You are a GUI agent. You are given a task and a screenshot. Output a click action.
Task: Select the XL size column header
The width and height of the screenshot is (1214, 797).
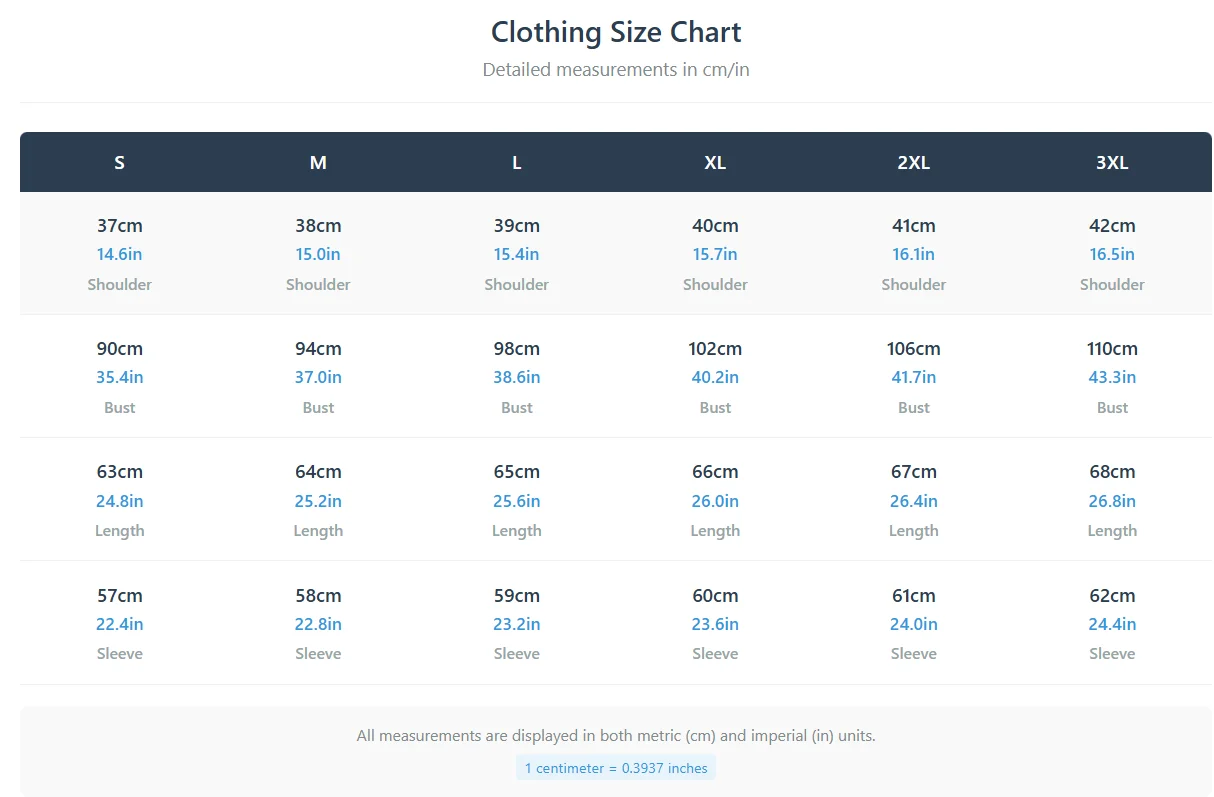click(x=715, y=162)
